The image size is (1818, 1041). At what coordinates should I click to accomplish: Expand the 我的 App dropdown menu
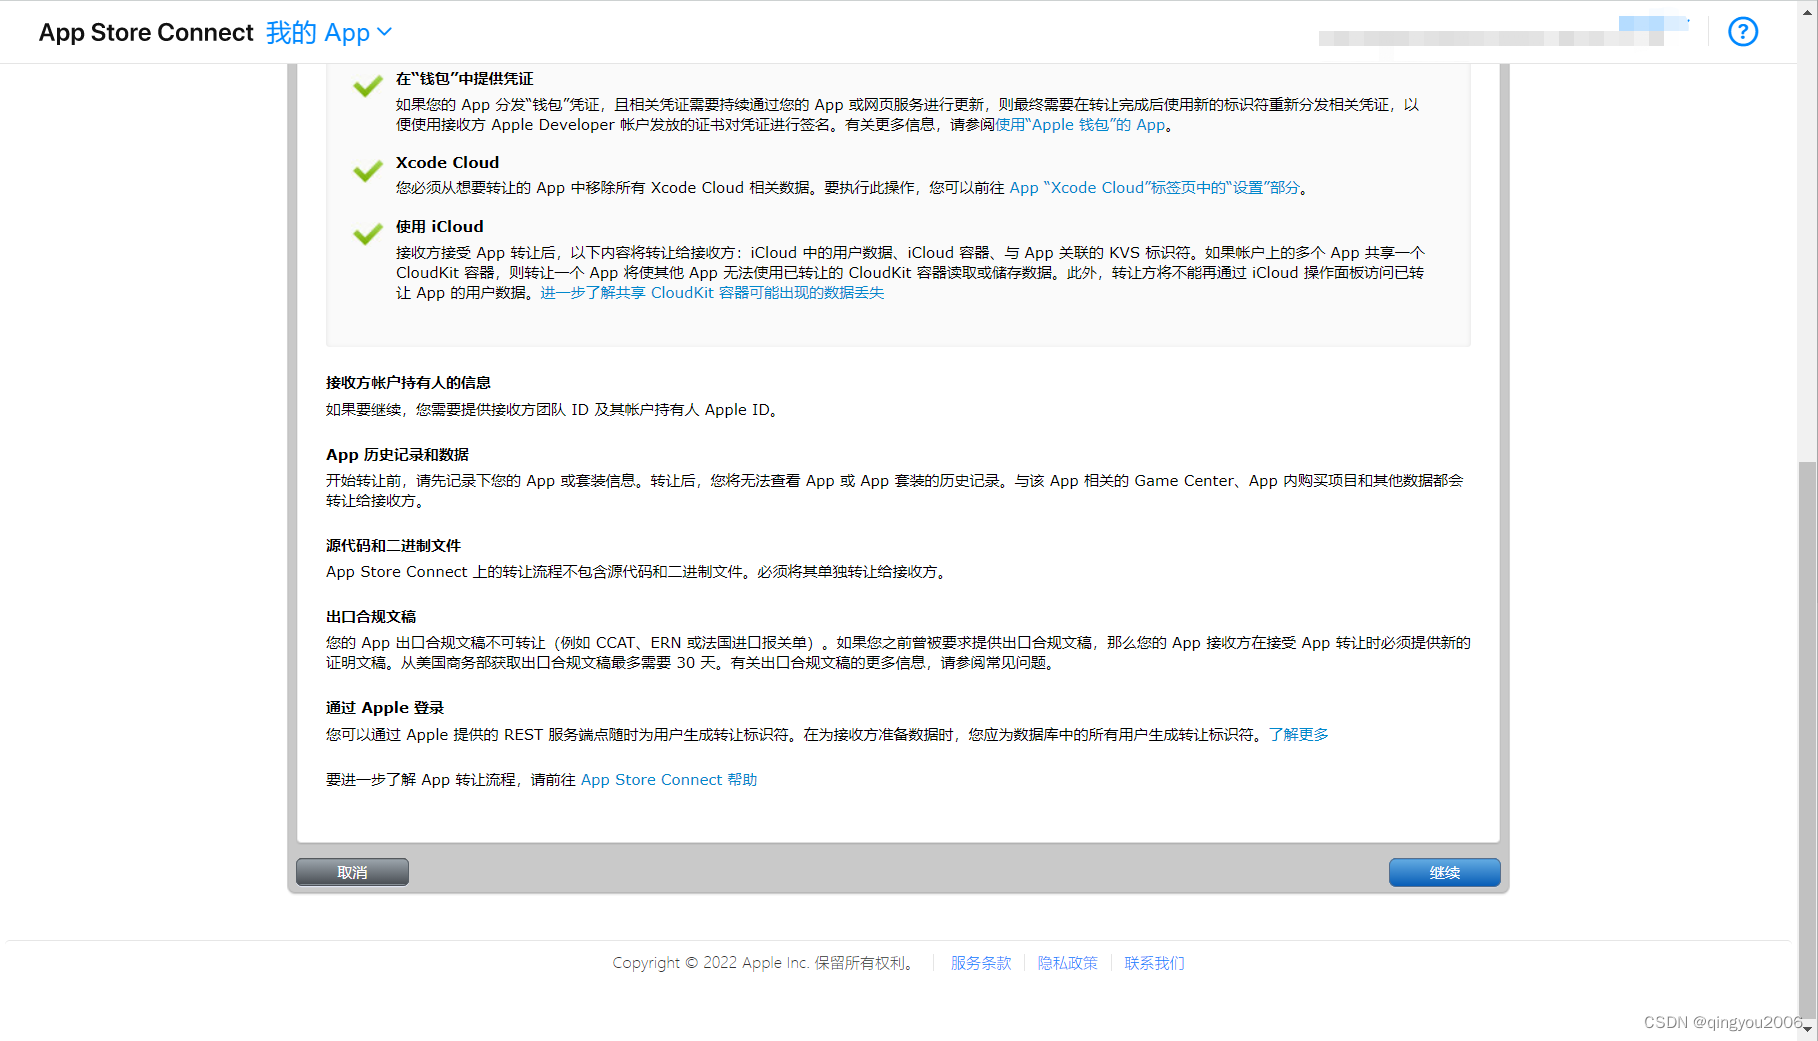pos(329,33)
